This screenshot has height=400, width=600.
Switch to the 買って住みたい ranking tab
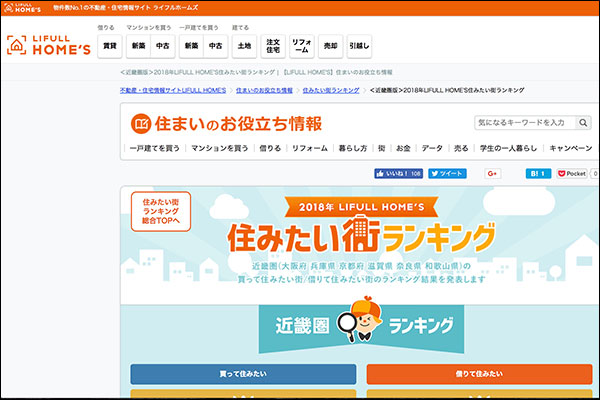coord(243,374)
